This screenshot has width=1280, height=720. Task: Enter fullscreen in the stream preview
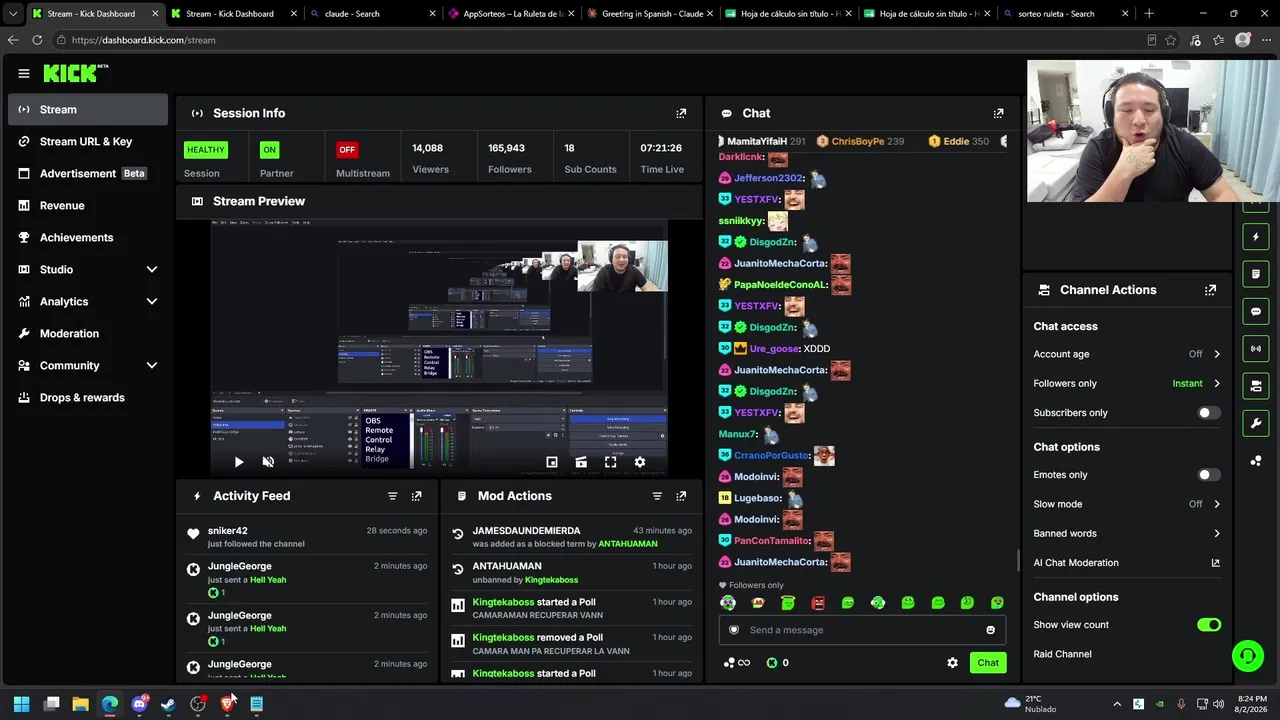coord(610,462)
